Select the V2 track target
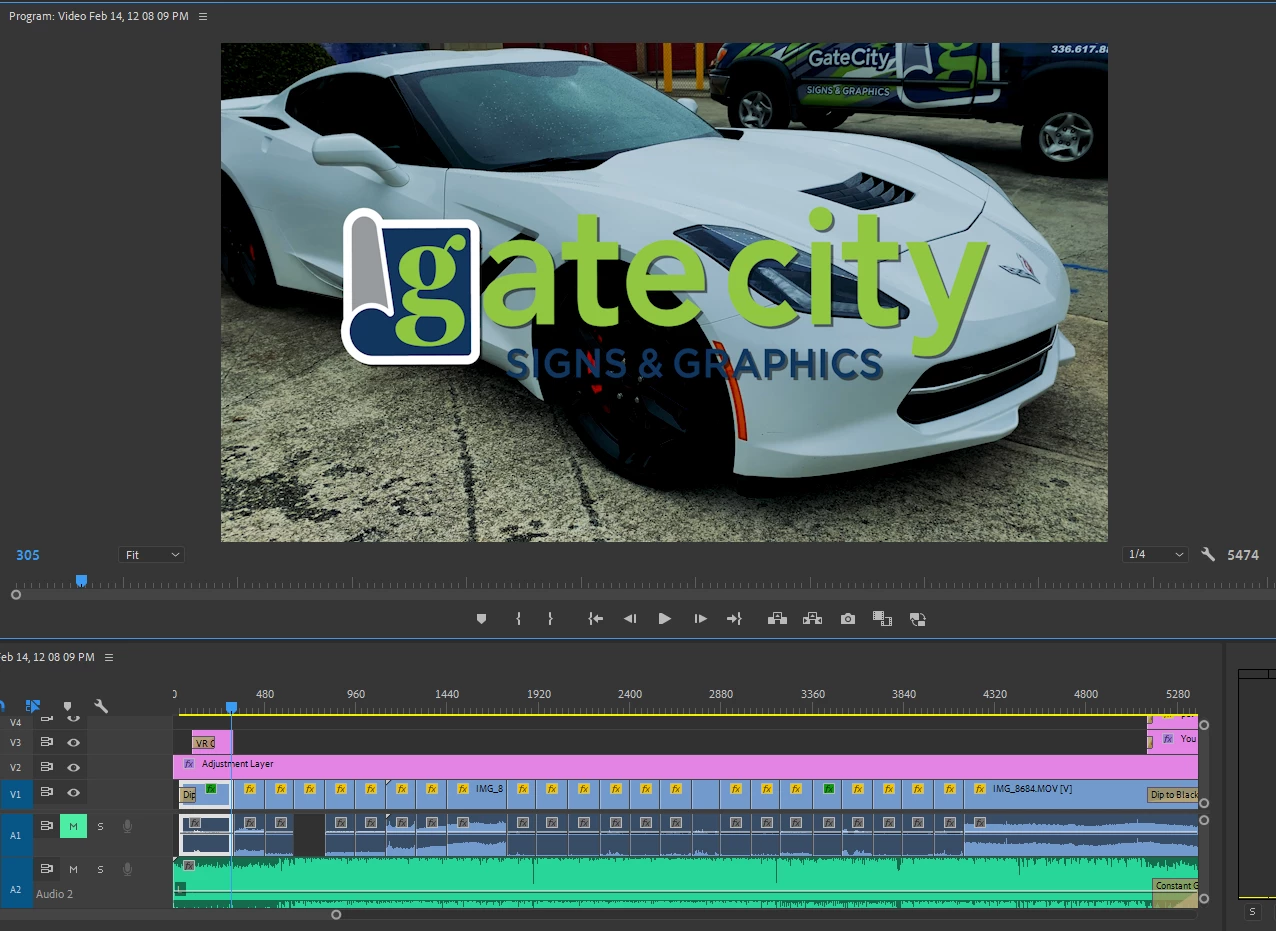The height and width of the screenshot is (931, 1276). click(x=15, y=767)
